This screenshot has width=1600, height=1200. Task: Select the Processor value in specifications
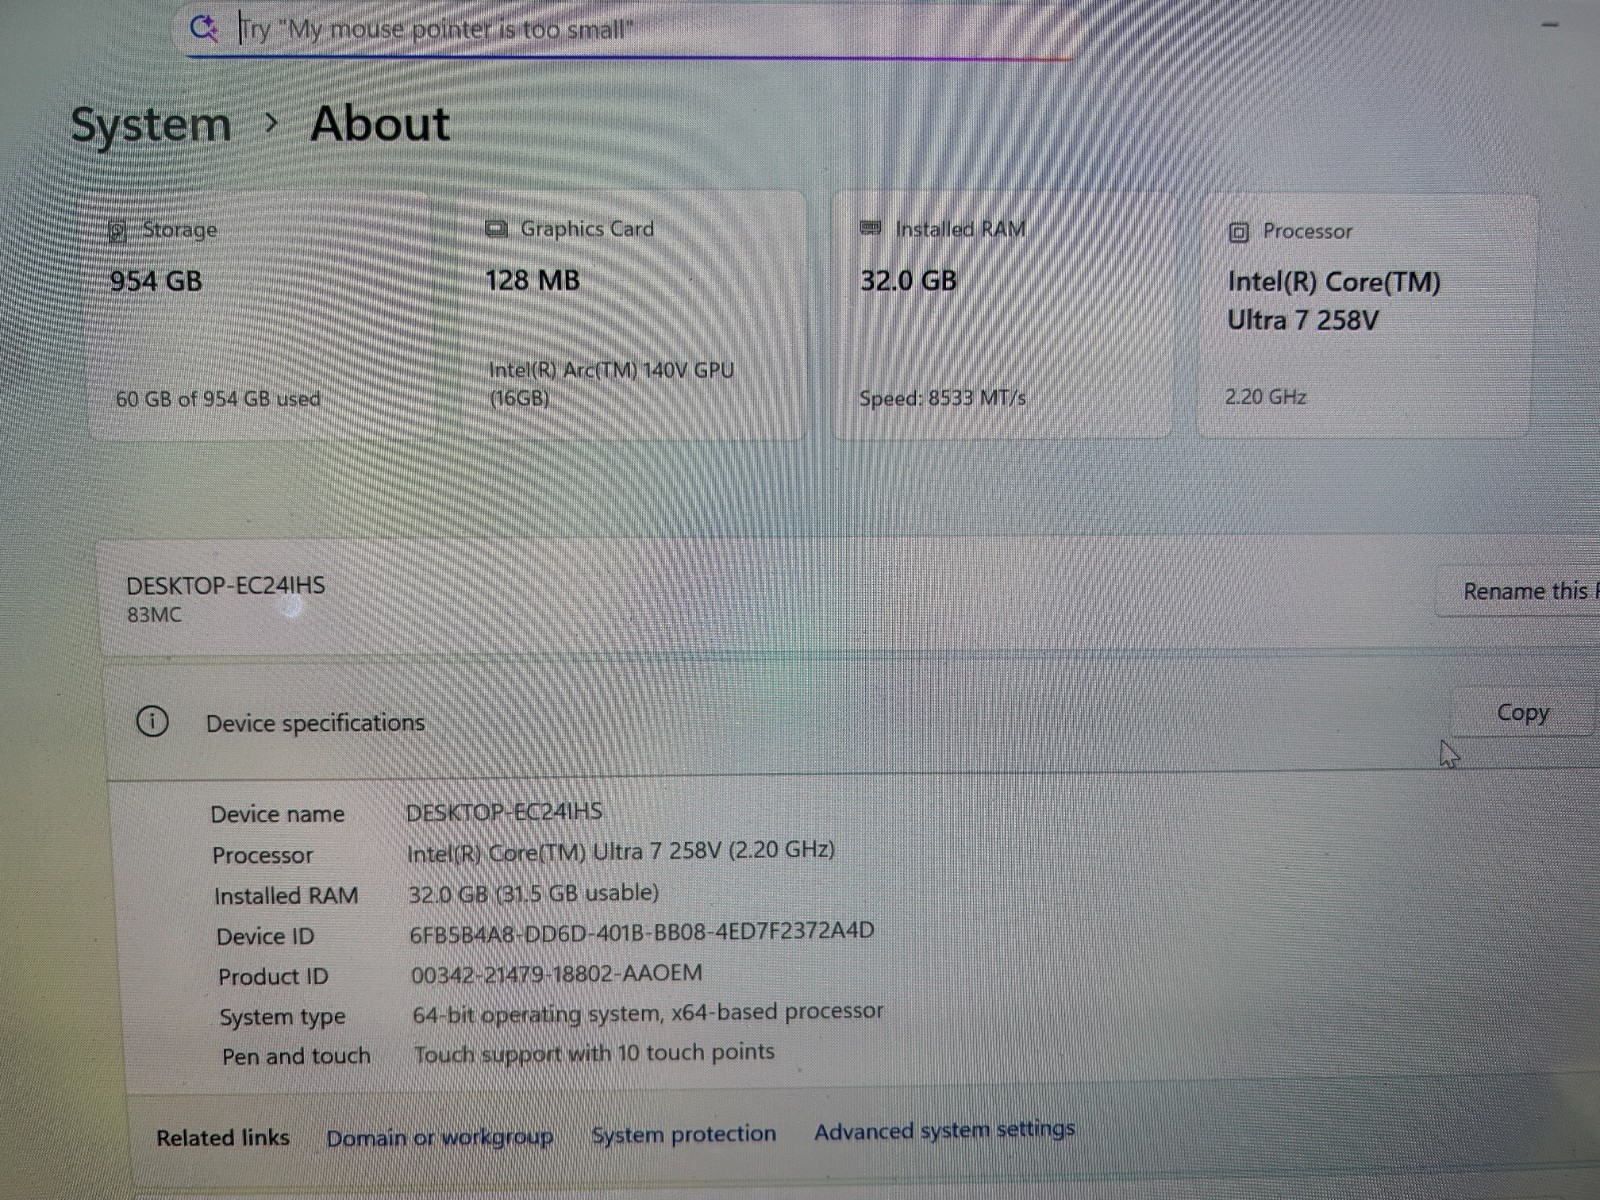pyautogui.click(x=620, y=852)
